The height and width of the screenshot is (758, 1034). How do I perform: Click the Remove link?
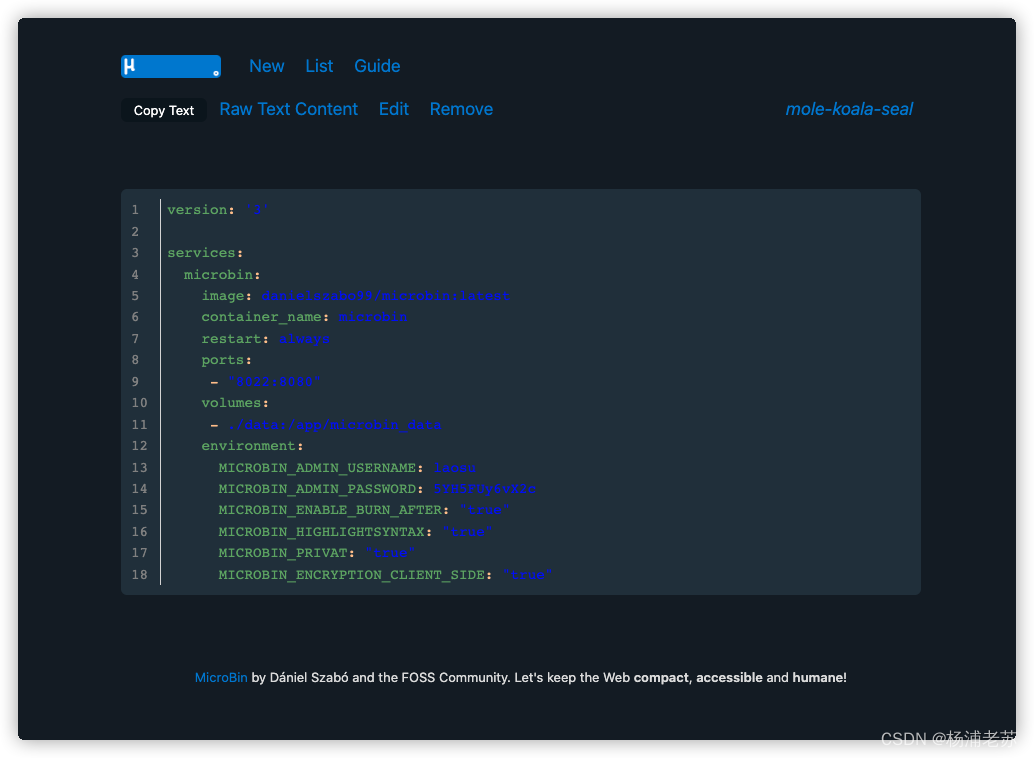(x=461, y=109)
